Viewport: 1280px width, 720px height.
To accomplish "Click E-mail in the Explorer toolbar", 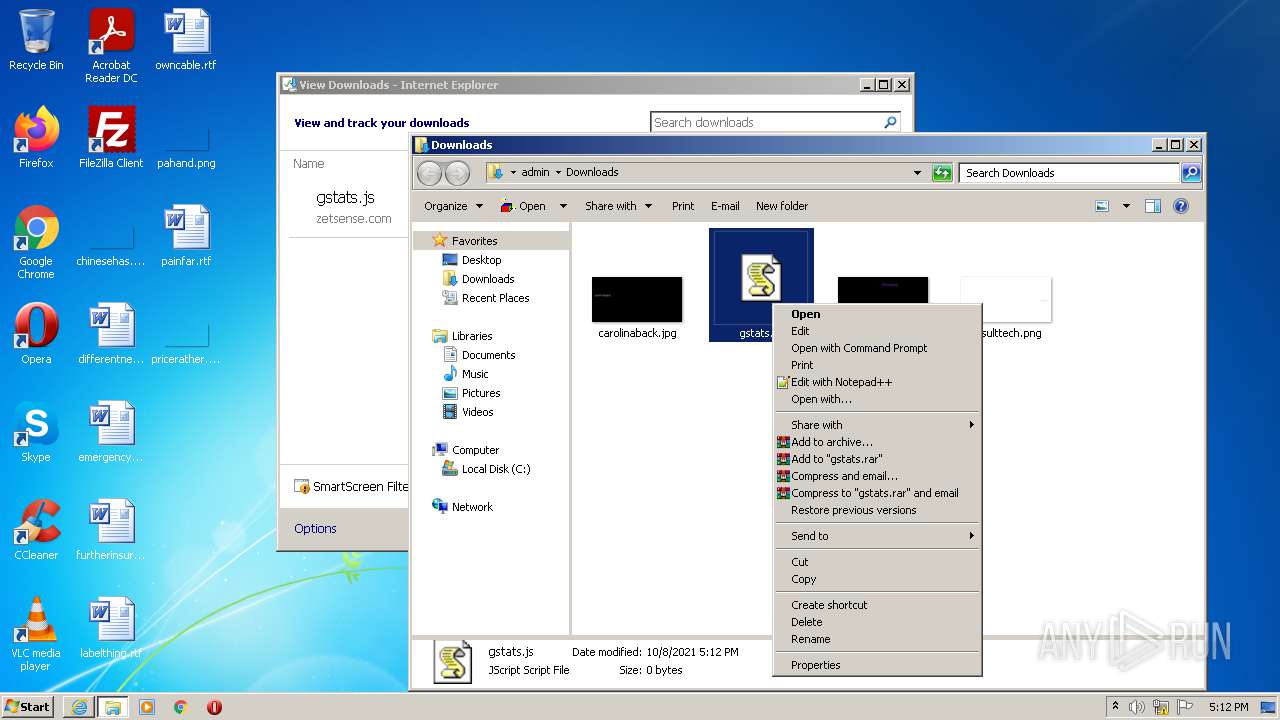I will pos(725,206).
